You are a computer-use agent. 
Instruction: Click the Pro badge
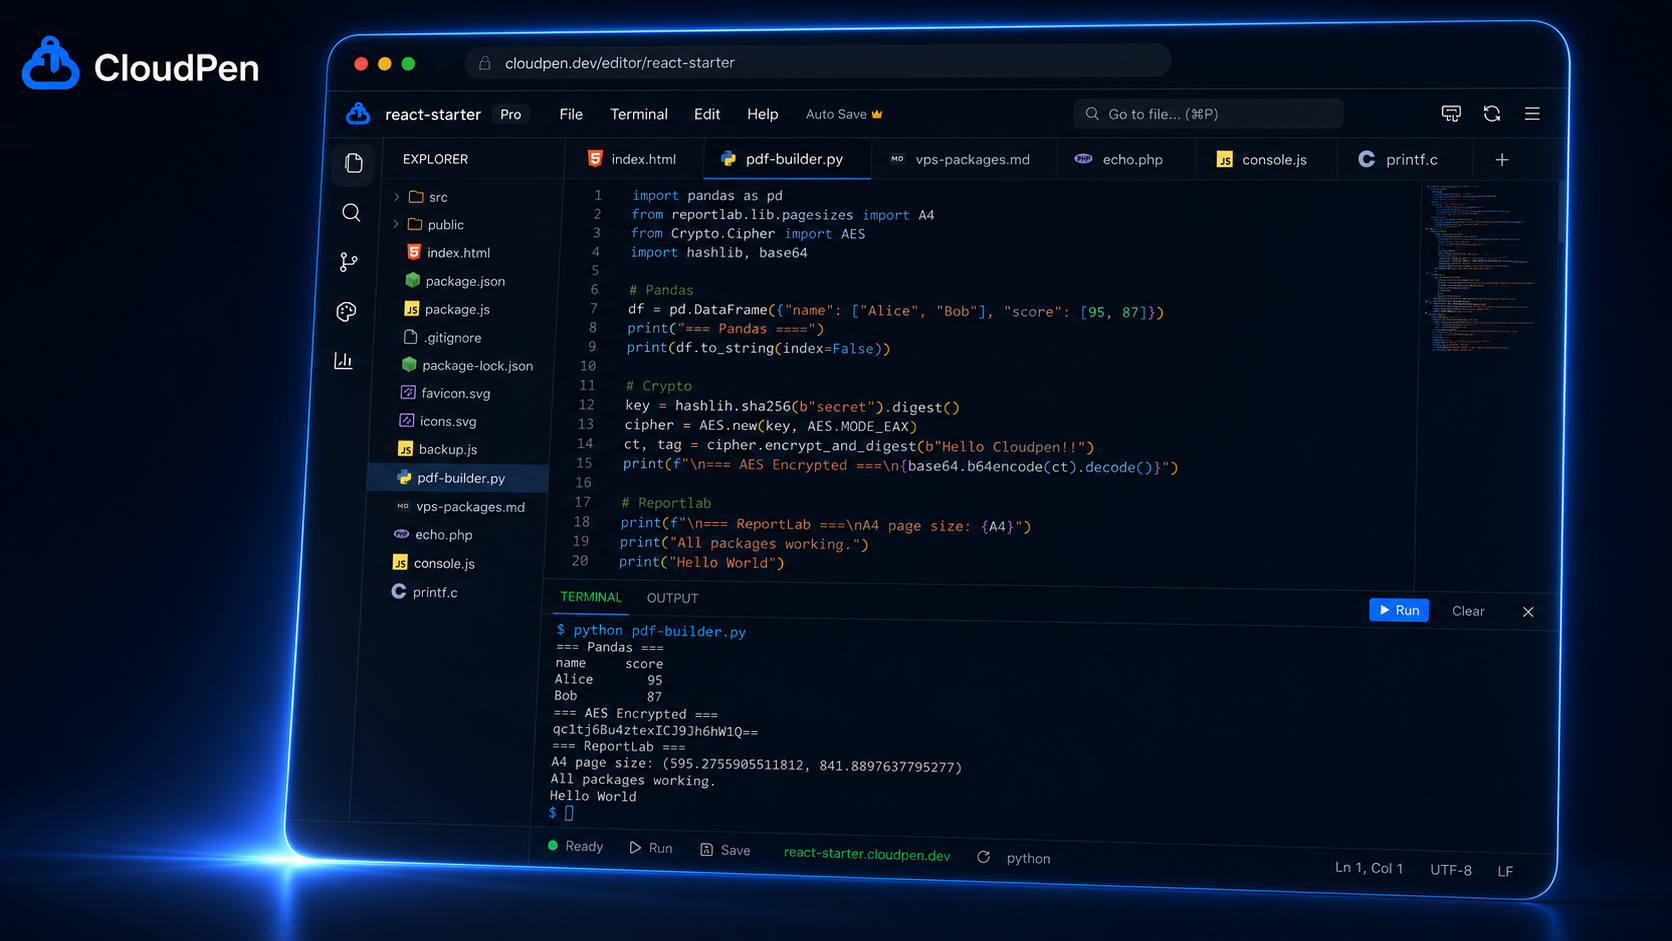511,114
